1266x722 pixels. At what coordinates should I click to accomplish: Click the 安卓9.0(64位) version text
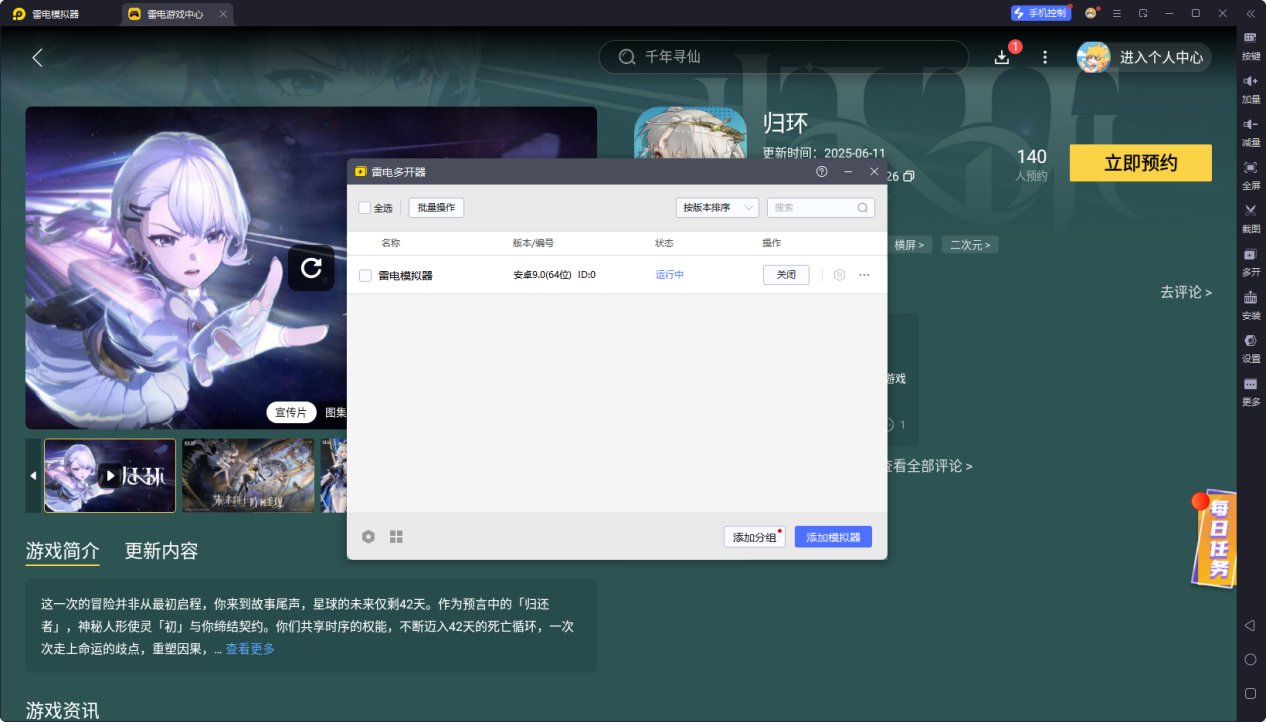tap(542, 275)
